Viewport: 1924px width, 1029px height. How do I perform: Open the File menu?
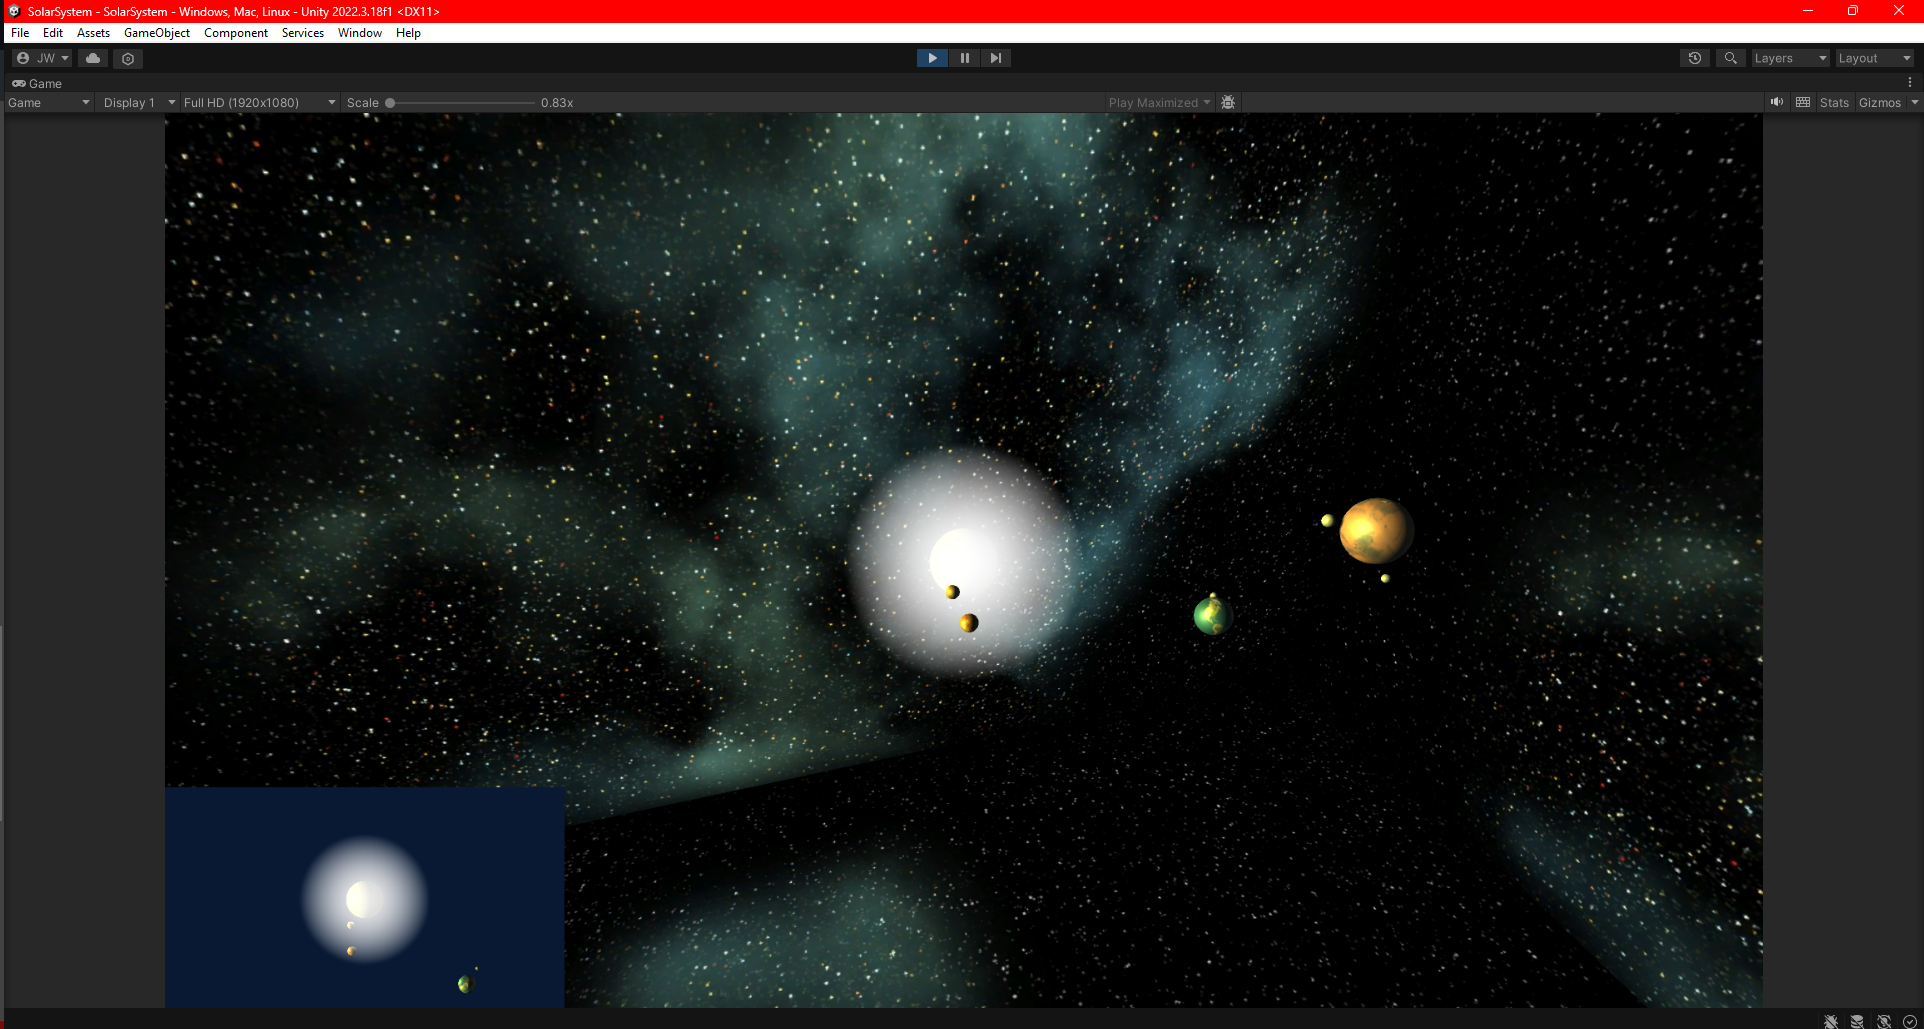click(20, 33)
